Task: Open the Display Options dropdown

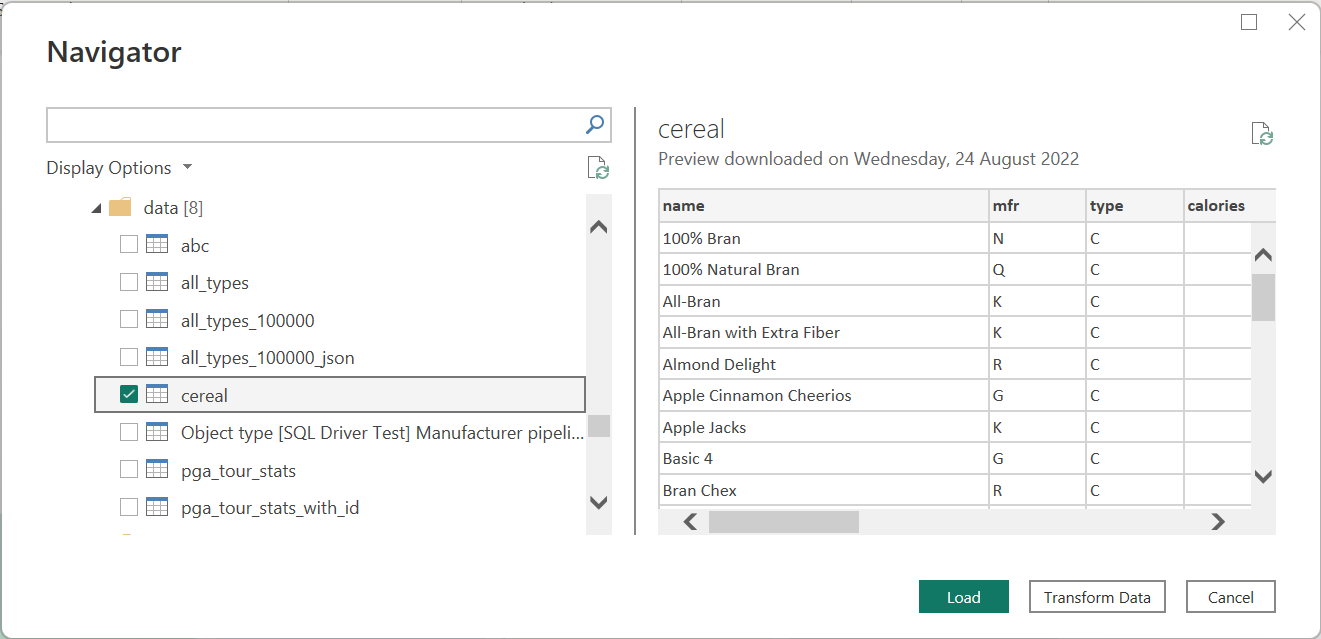Action: [x=119, y=167]
